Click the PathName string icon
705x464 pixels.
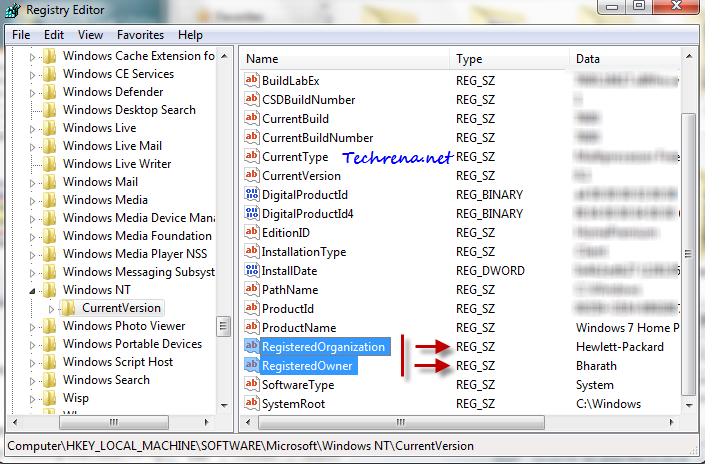coord(251,289)
